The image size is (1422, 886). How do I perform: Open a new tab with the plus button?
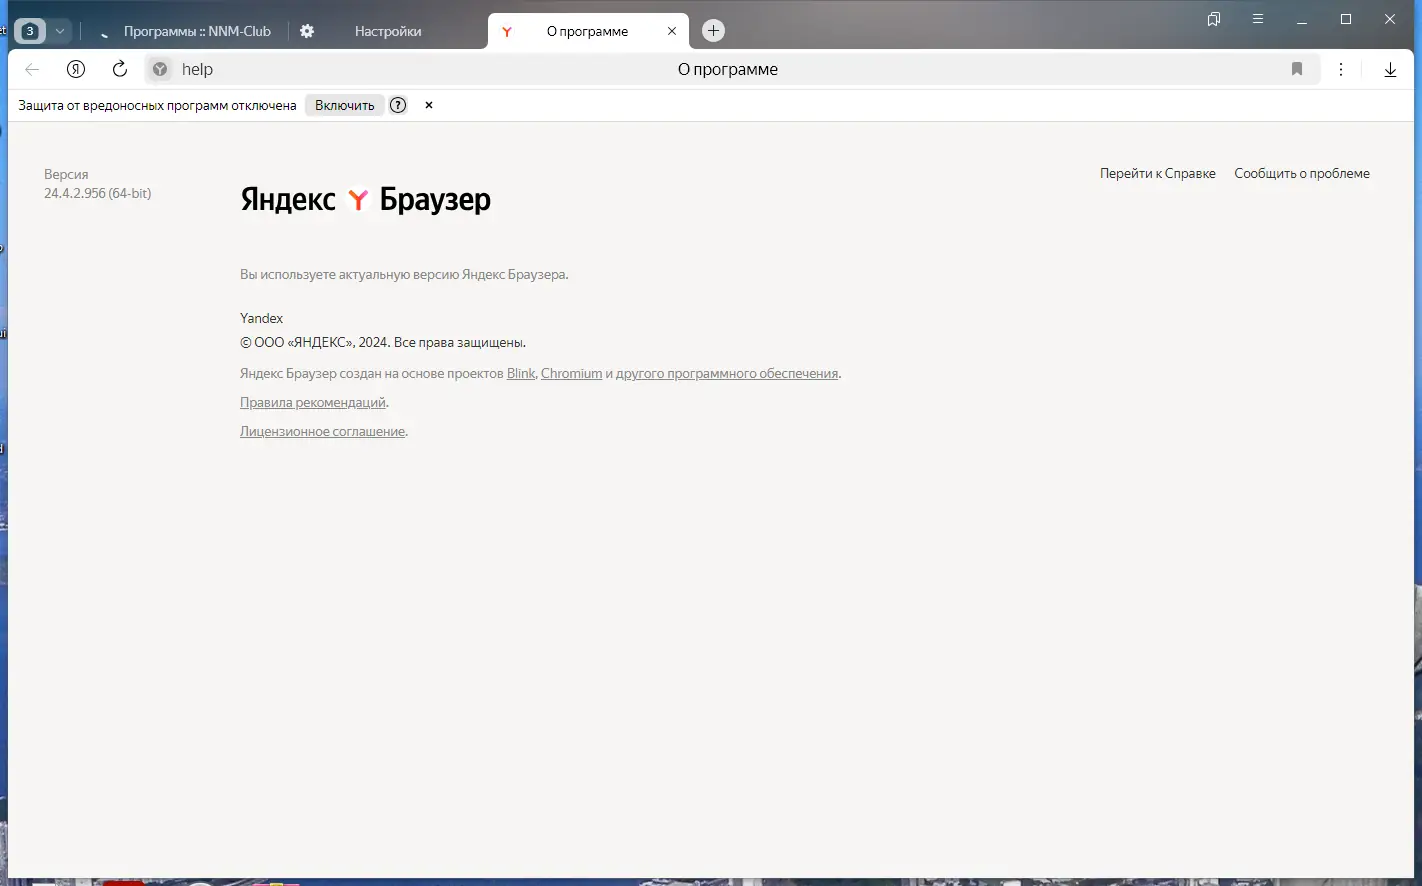tap(713, 30)
